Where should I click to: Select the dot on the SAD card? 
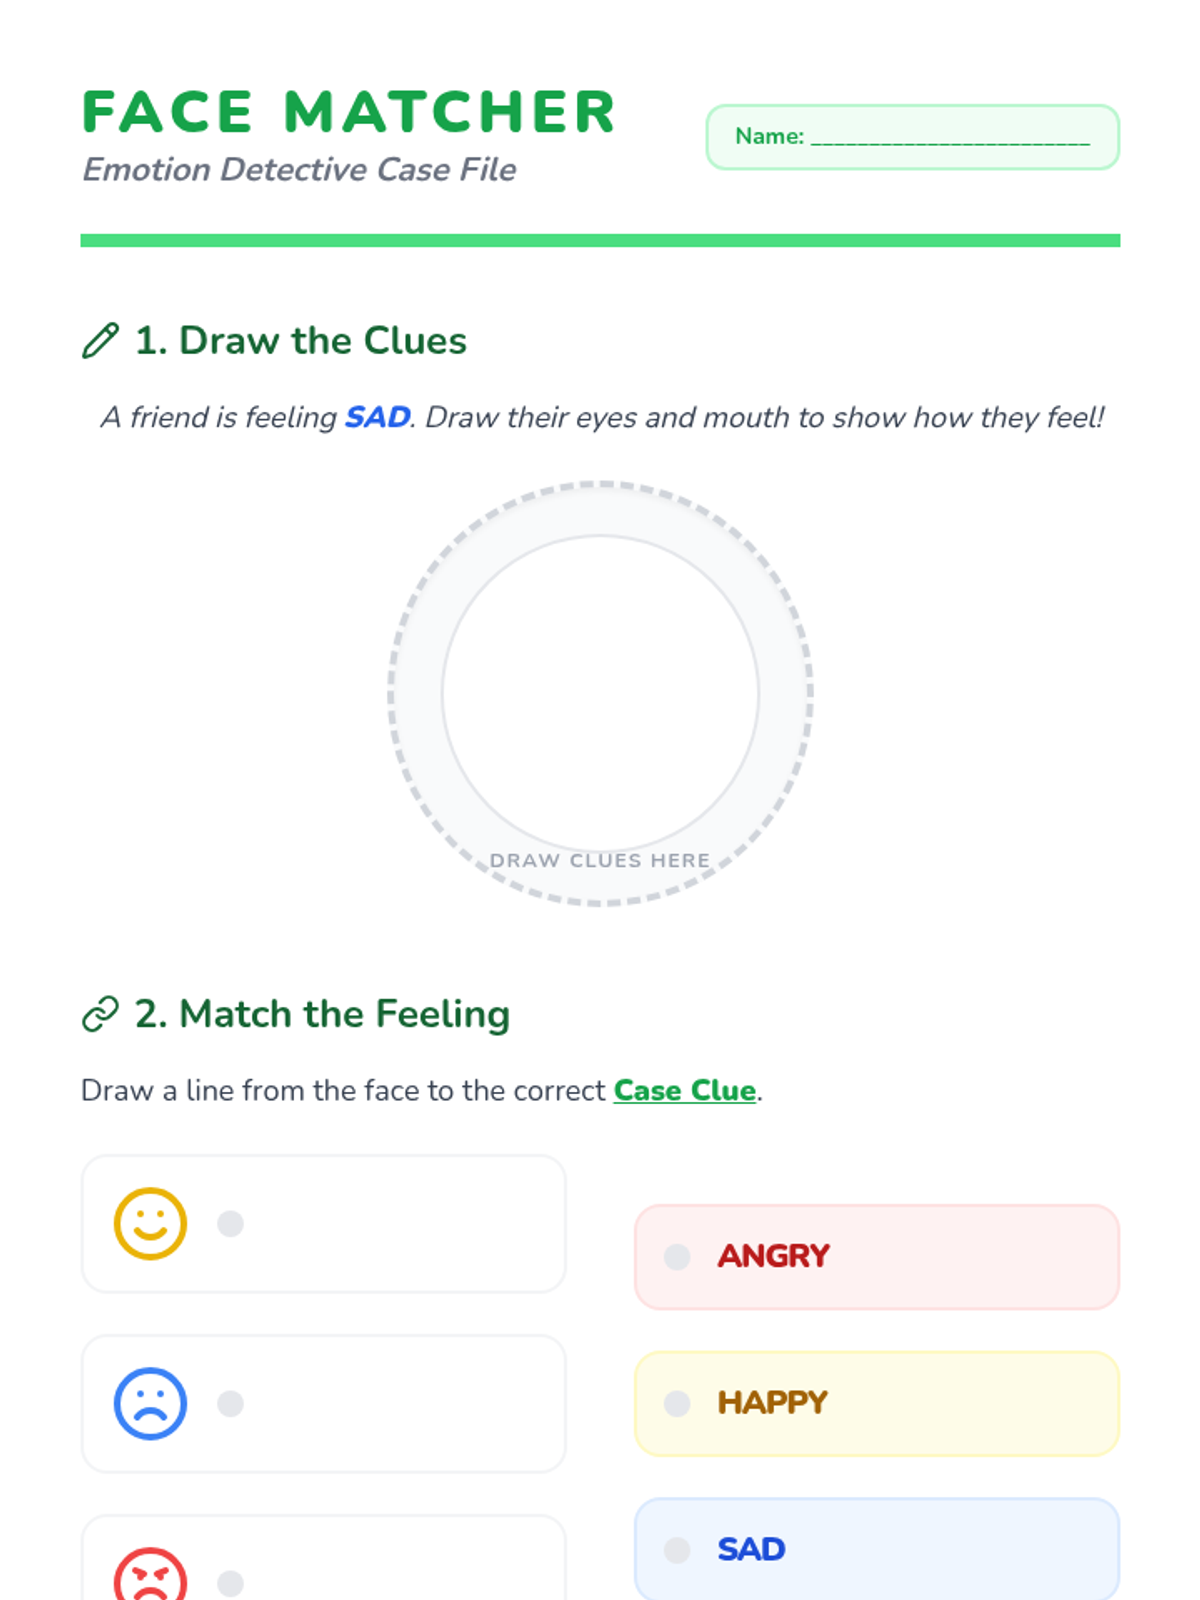[x=677, y=1550]
